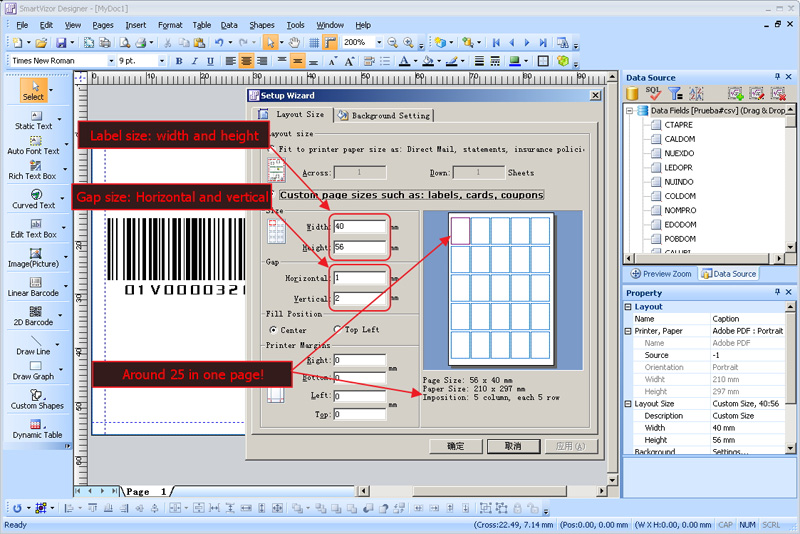Collapse the Data Fields tree node
800x534 pixels.
tap(629, 110)
